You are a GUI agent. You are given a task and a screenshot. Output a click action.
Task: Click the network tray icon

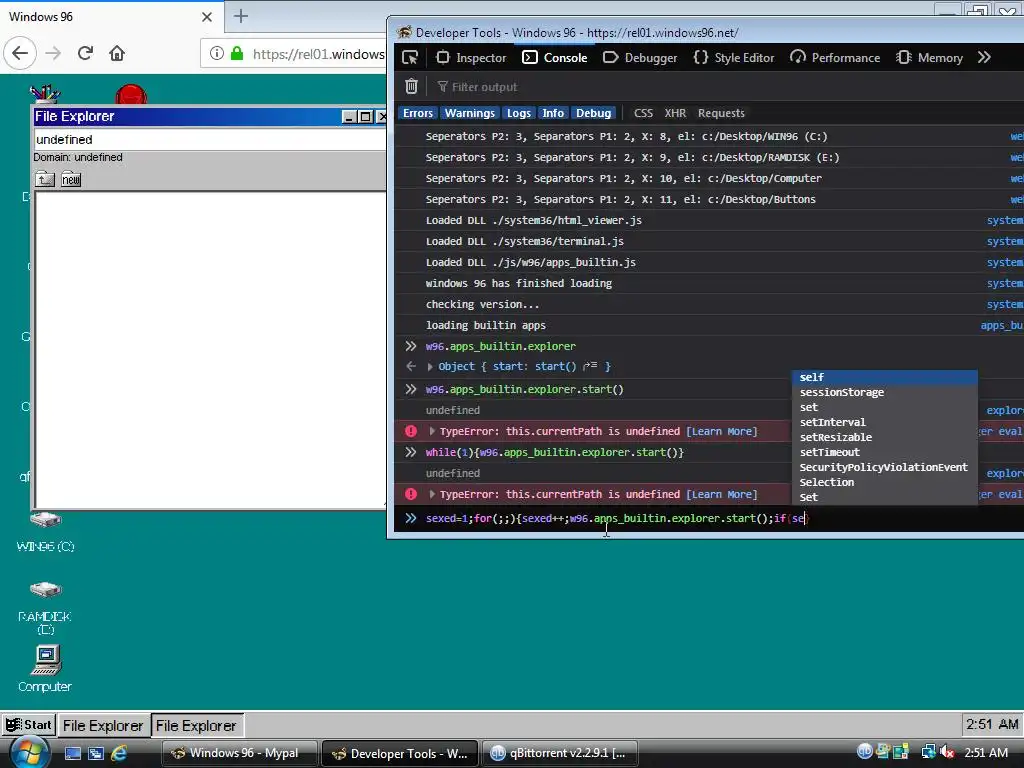click(928, 752)
